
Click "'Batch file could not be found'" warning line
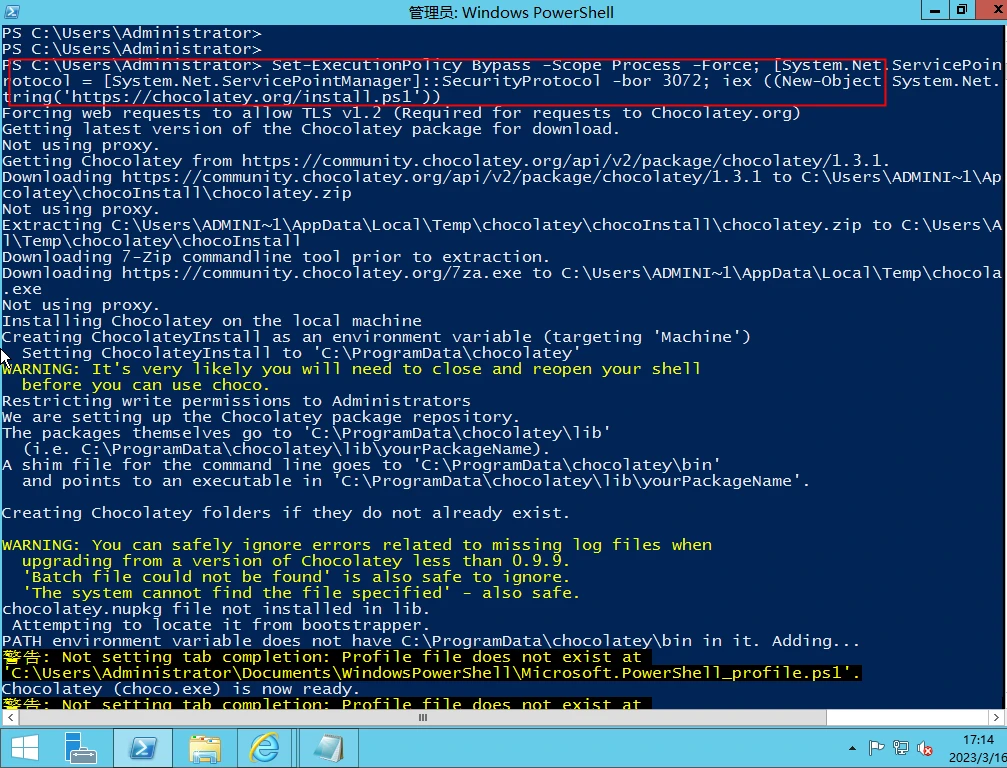click(x=296, y=577)
